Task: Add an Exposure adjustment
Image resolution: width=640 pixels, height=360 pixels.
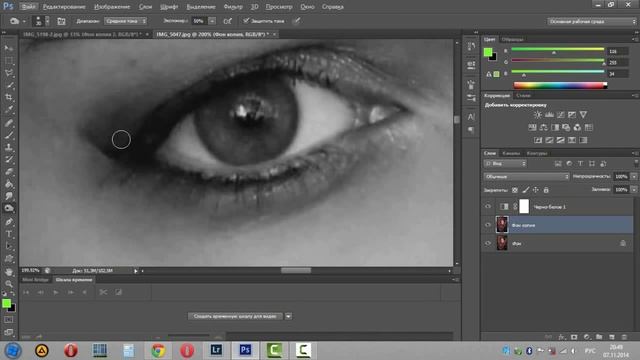Action: [x=572, y=115]
